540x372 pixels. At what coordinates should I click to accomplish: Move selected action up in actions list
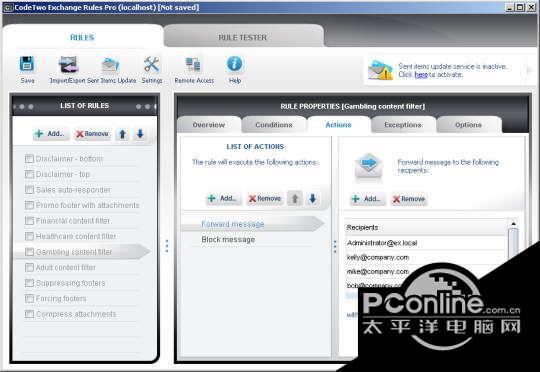click(x=295, y=198)
